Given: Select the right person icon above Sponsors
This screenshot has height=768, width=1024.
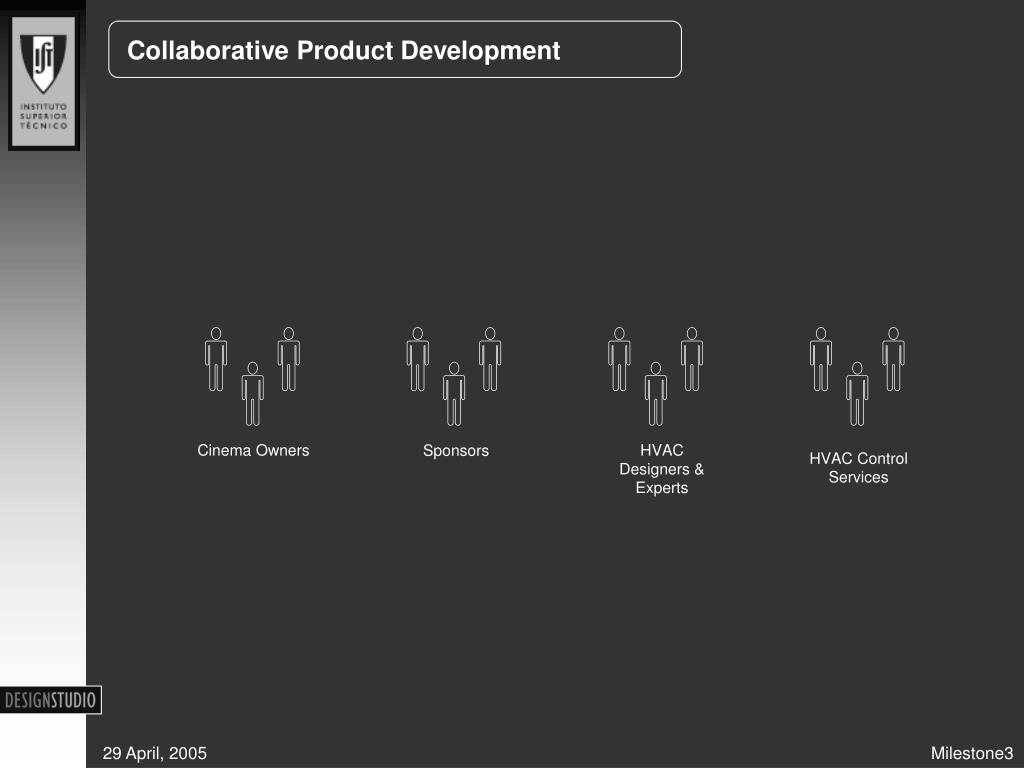Looking at the screenshot, I should click(x=490, y=359).
